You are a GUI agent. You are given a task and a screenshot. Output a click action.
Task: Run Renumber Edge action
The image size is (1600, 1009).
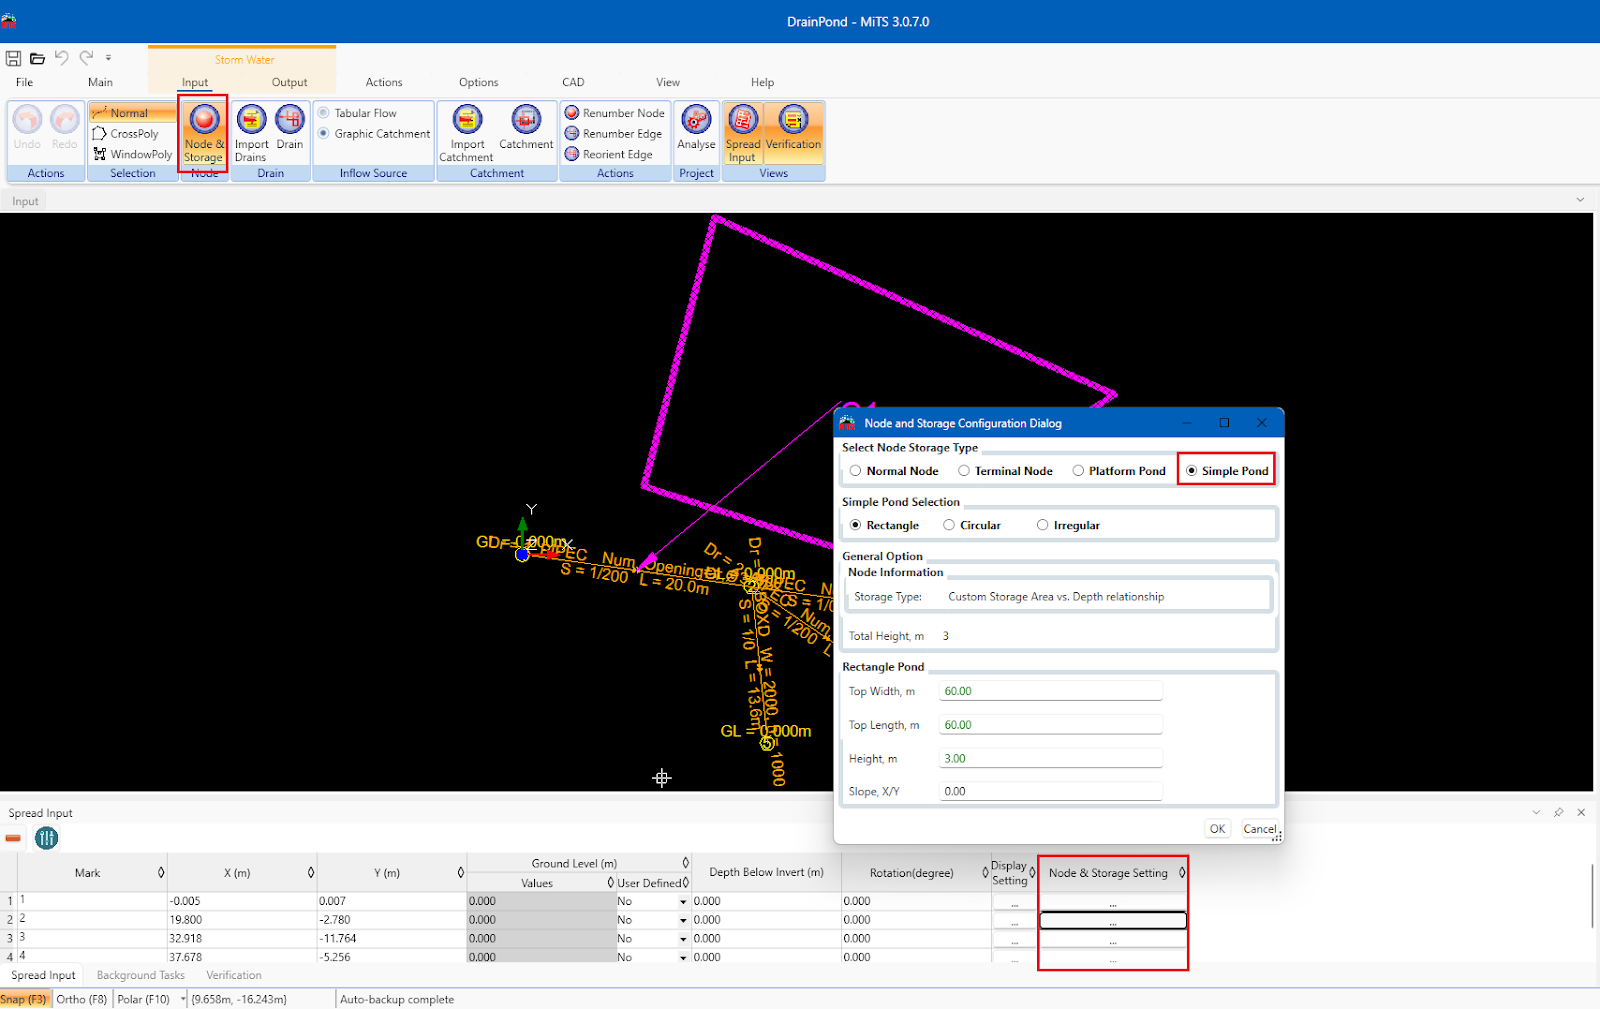coord(614,133)
